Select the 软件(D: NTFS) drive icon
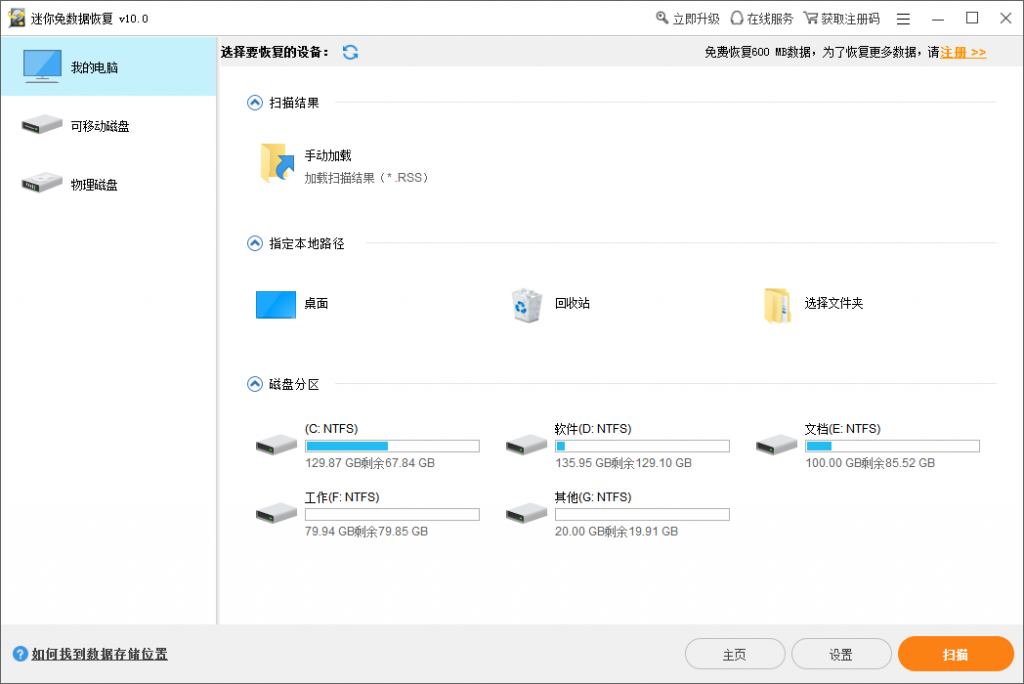Image resolution: width=1024 pixels, height=684 pixels. point(526,446)
